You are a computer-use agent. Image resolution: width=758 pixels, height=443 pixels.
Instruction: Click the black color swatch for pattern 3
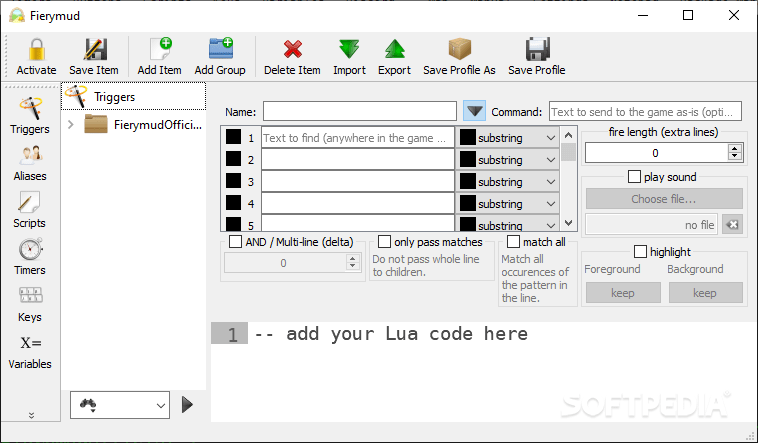(x=233, y=181)
